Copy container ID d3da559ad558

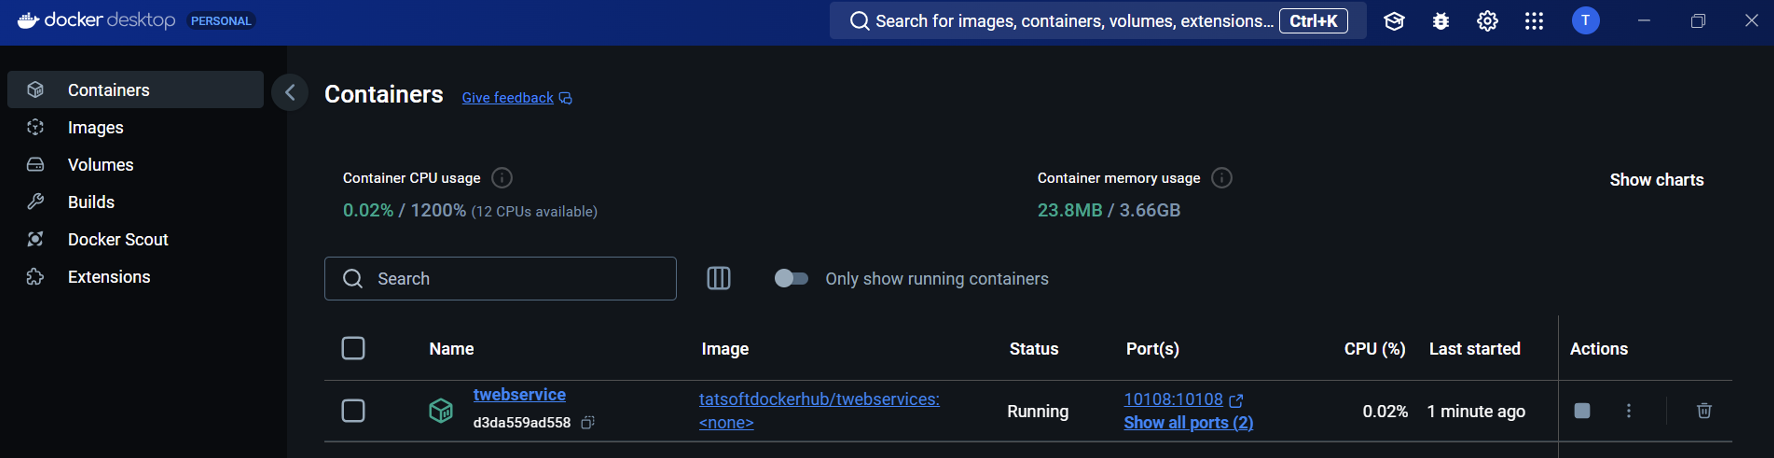pos(588,423)
